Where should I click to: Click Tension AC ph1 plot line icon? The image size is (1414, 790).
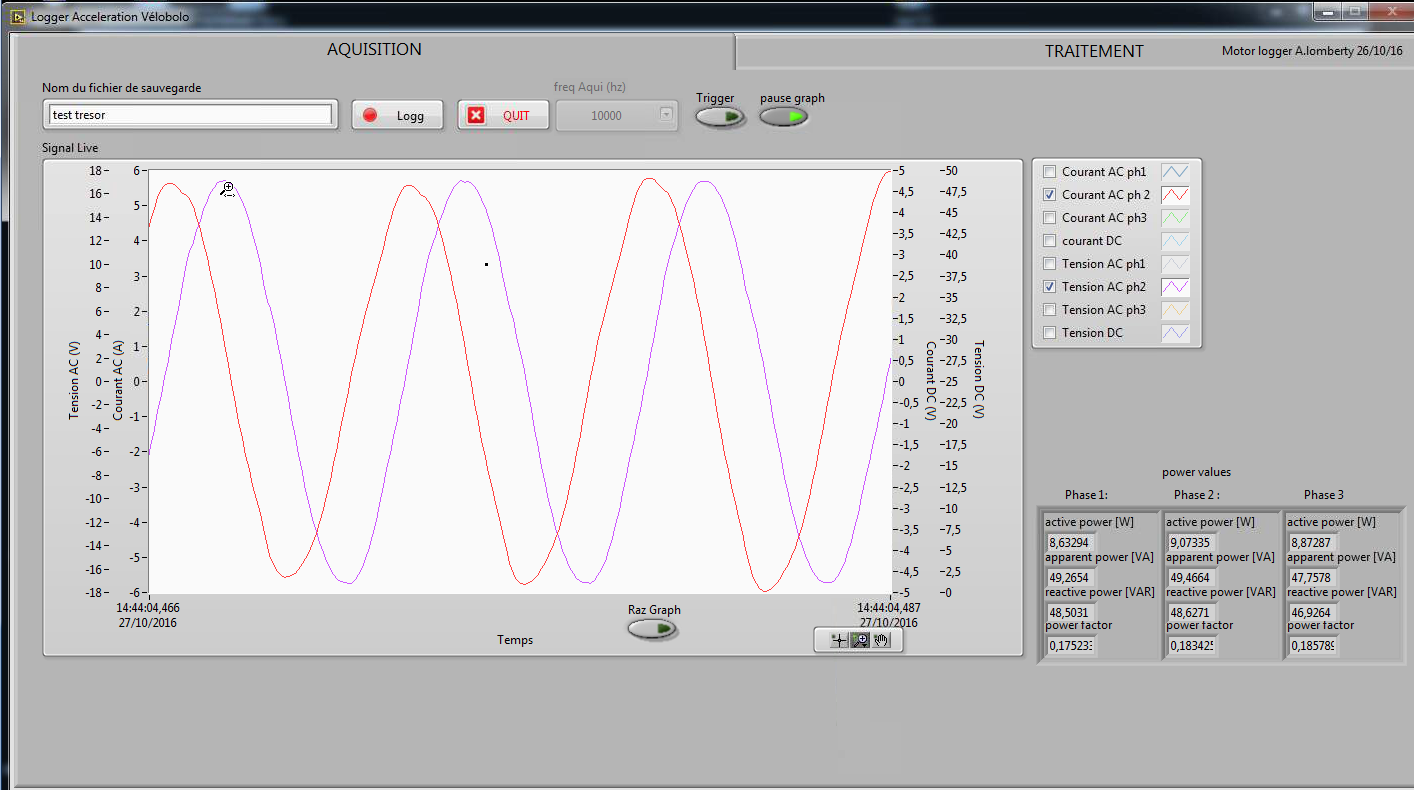click(1175, 264)
